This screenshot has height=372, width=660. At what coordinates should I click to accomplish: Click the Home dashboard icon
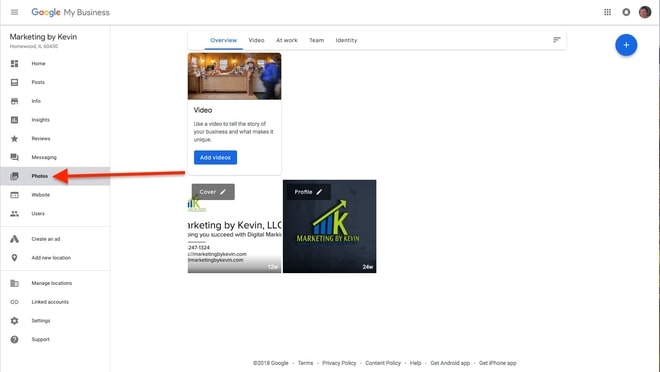pos(14,64)
